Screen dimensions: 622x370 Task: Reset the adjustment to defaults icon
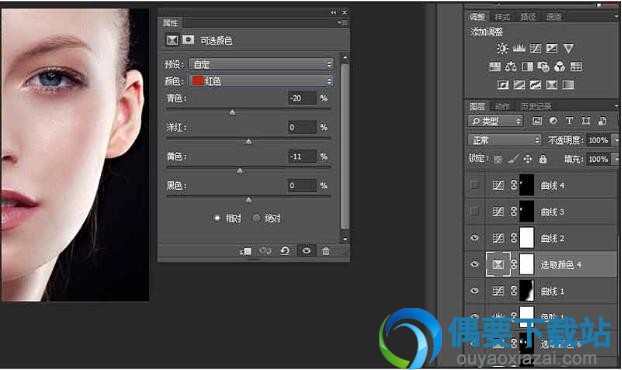pyautogui.click(x=285, y=251)
